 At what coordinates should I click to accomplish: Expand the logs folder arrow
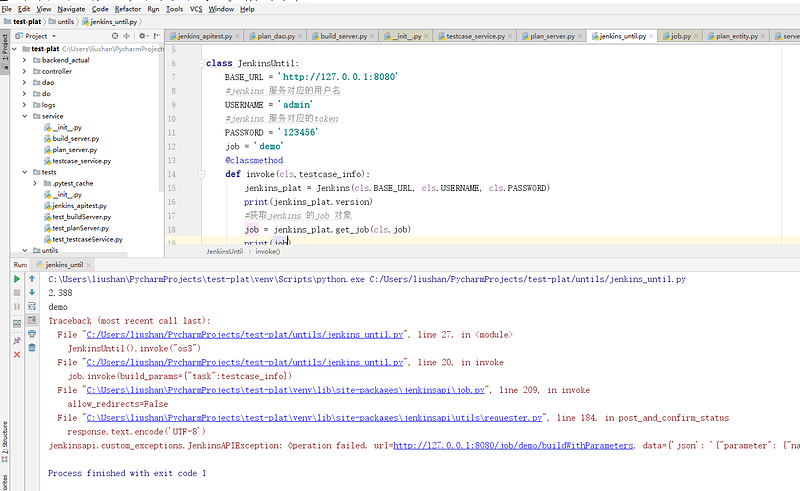click(24, 105)
